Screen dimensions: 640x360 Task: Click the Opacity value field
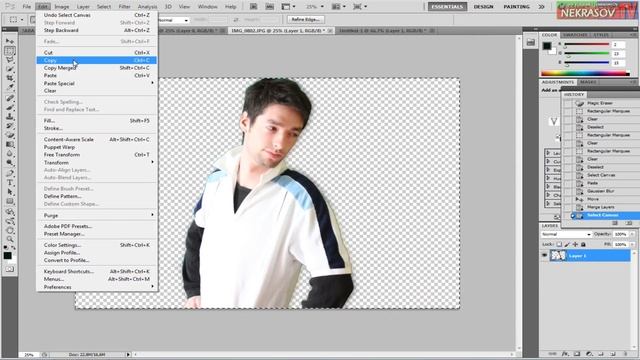[621, 234]
